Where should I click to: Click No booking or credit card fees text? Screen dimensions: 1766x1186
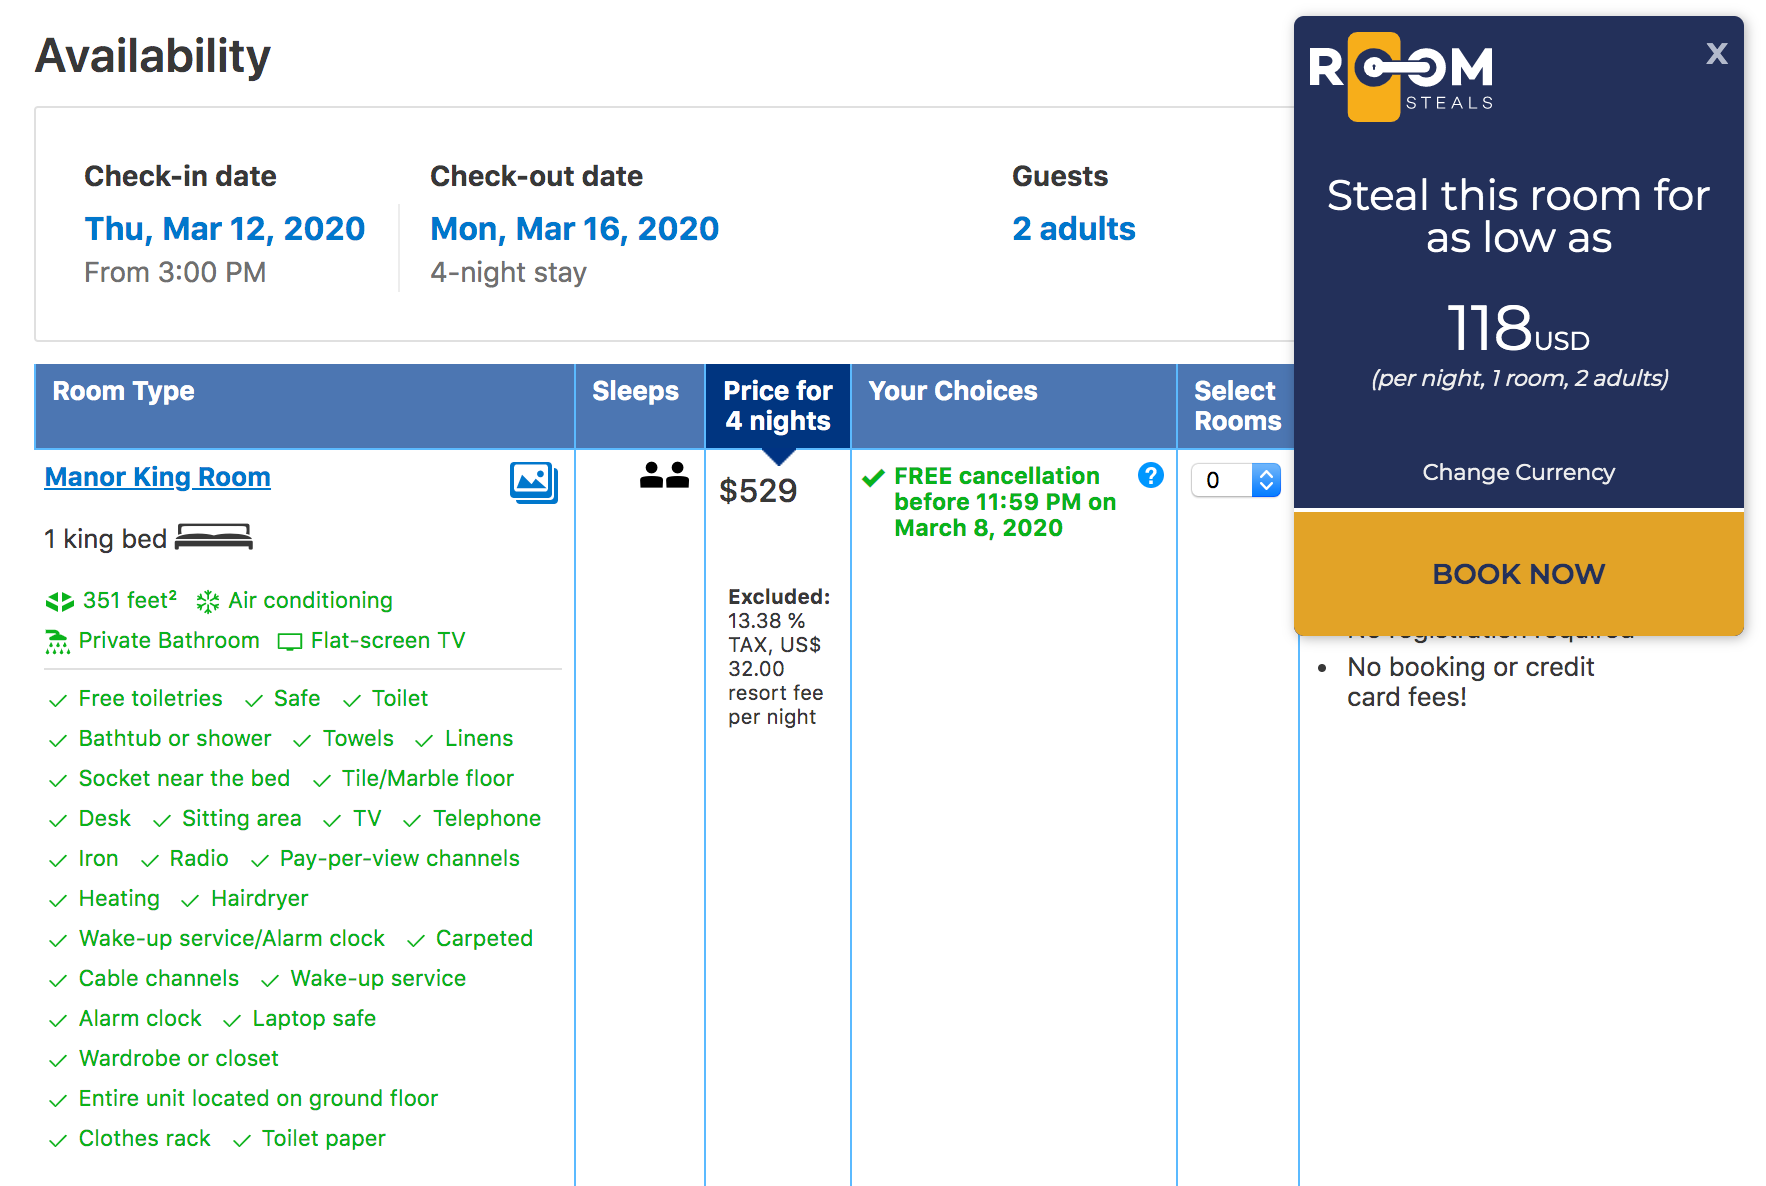click(x=1470, y=682)
